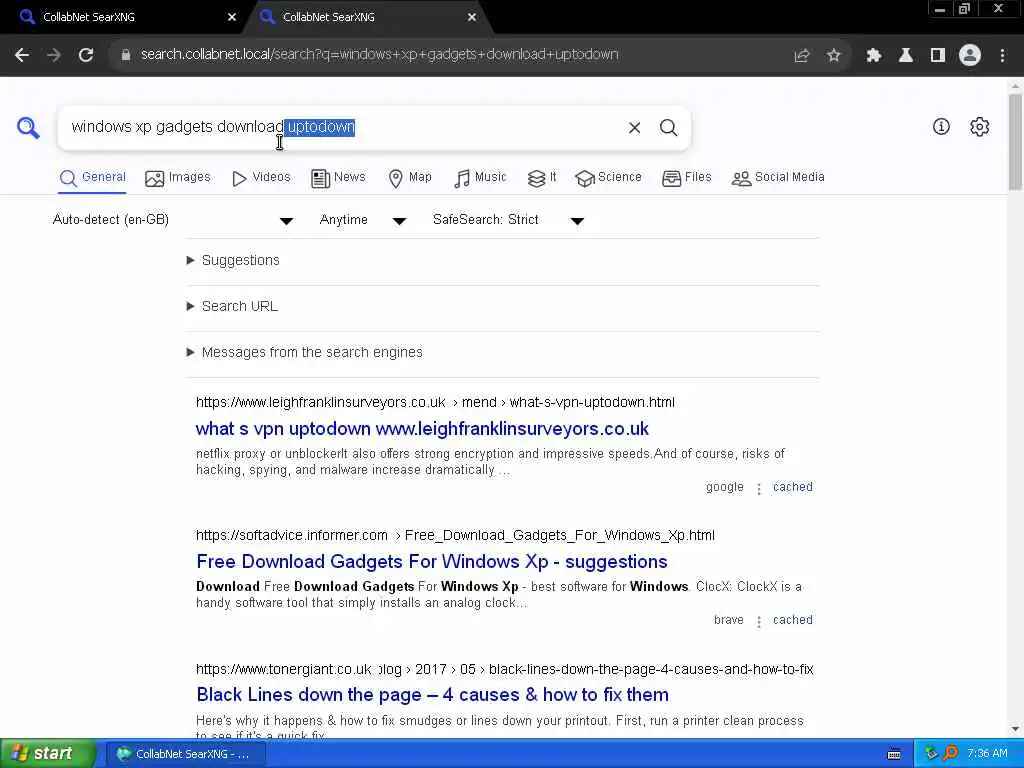Open cached version of the google result
This screenshot has height=768, width=1024.
pos(793,487)
